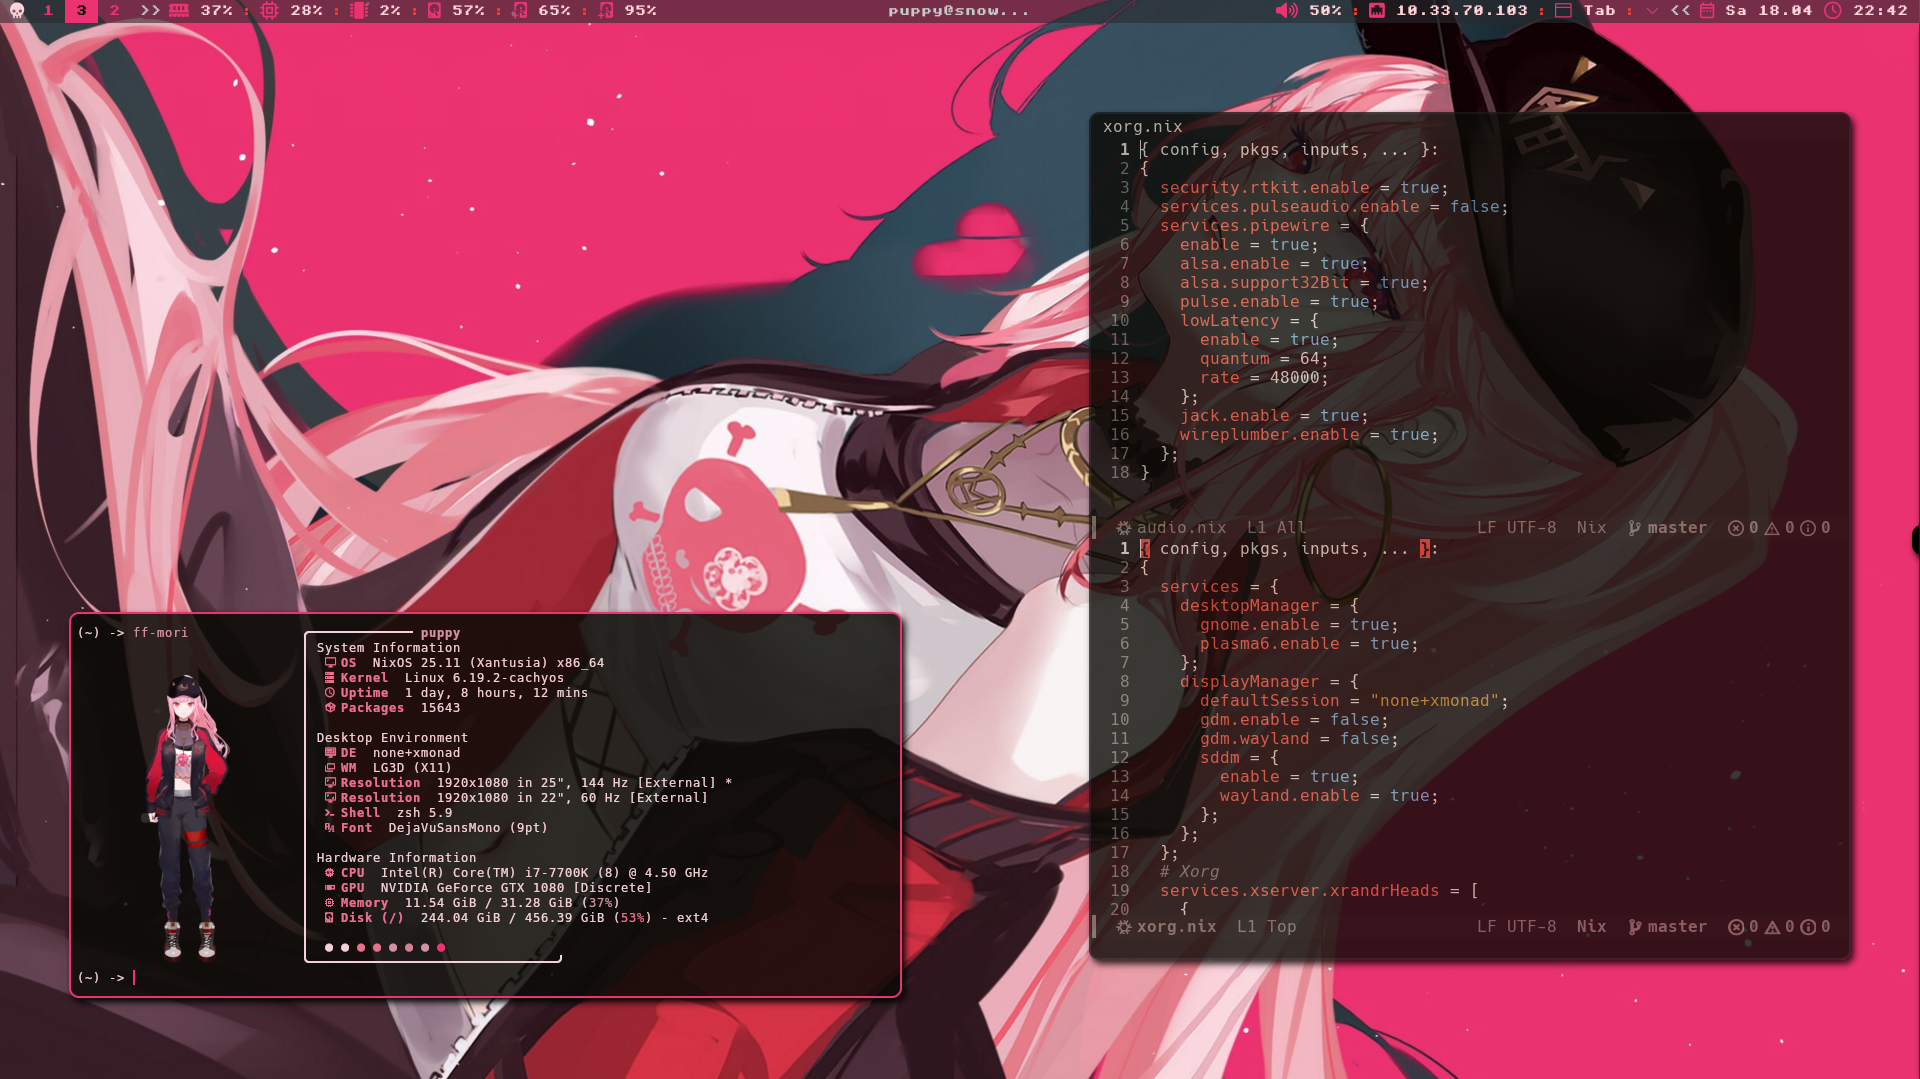
Task: Click the info circle icon in the xorg.nix modeline
Action: 1808,927
